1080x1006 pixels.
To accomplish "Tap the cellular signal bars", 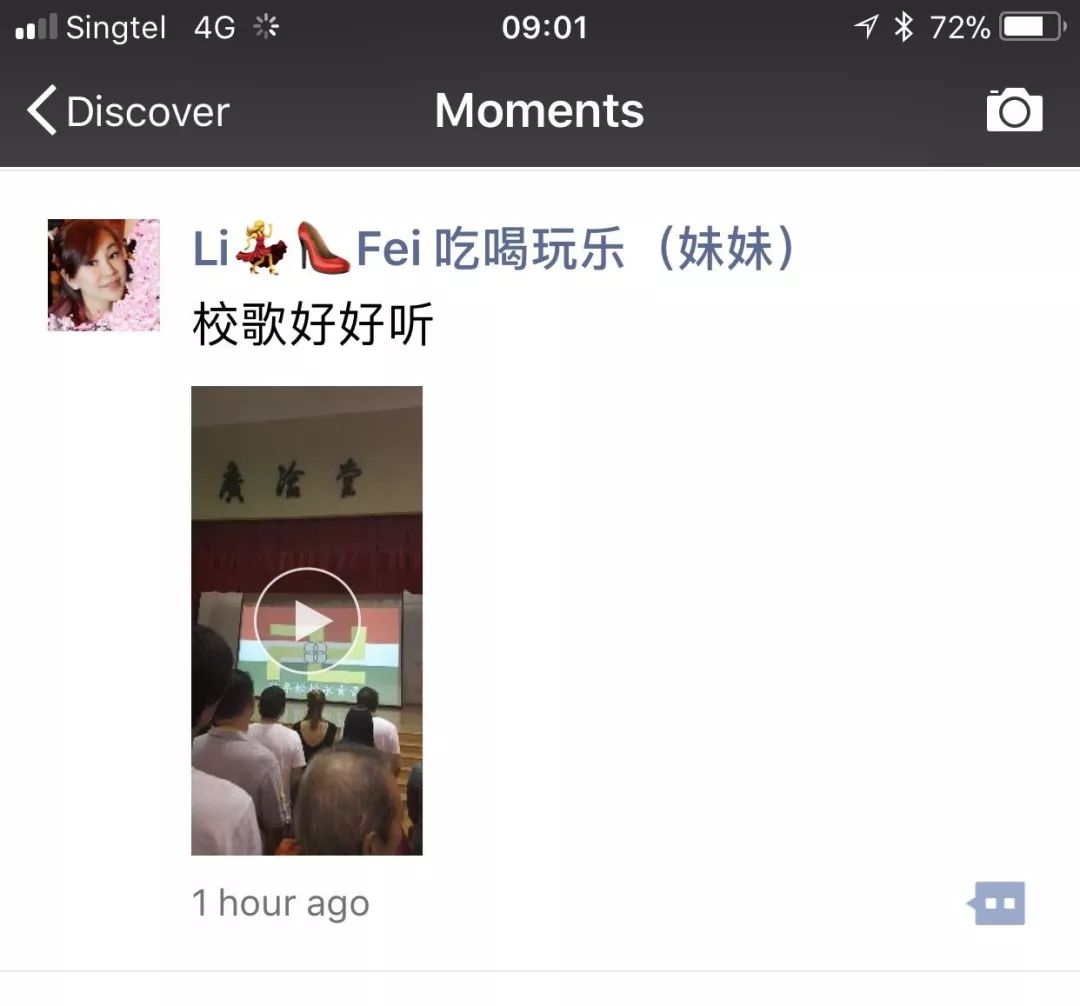I will tap(36, 28).
